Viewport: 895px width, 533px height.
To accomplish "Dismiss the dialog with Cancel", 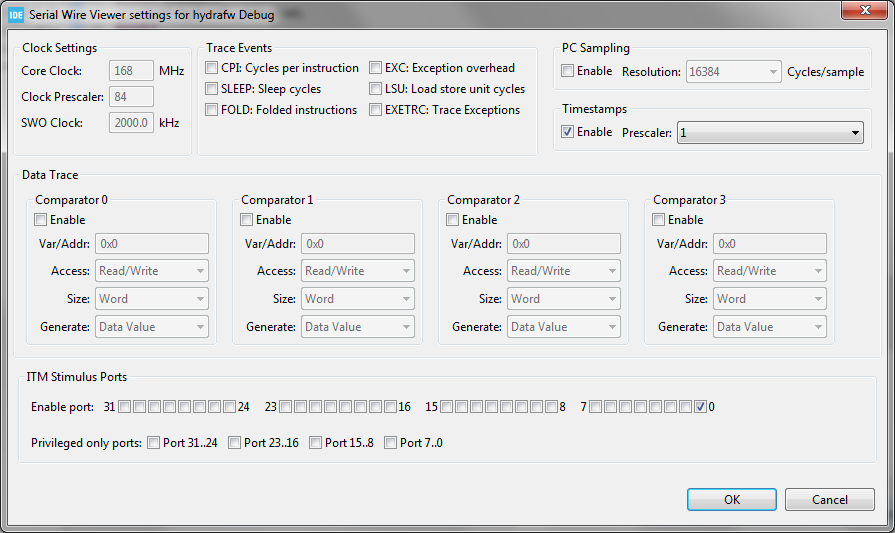I will pyautogui.click(x=830, y=500).
